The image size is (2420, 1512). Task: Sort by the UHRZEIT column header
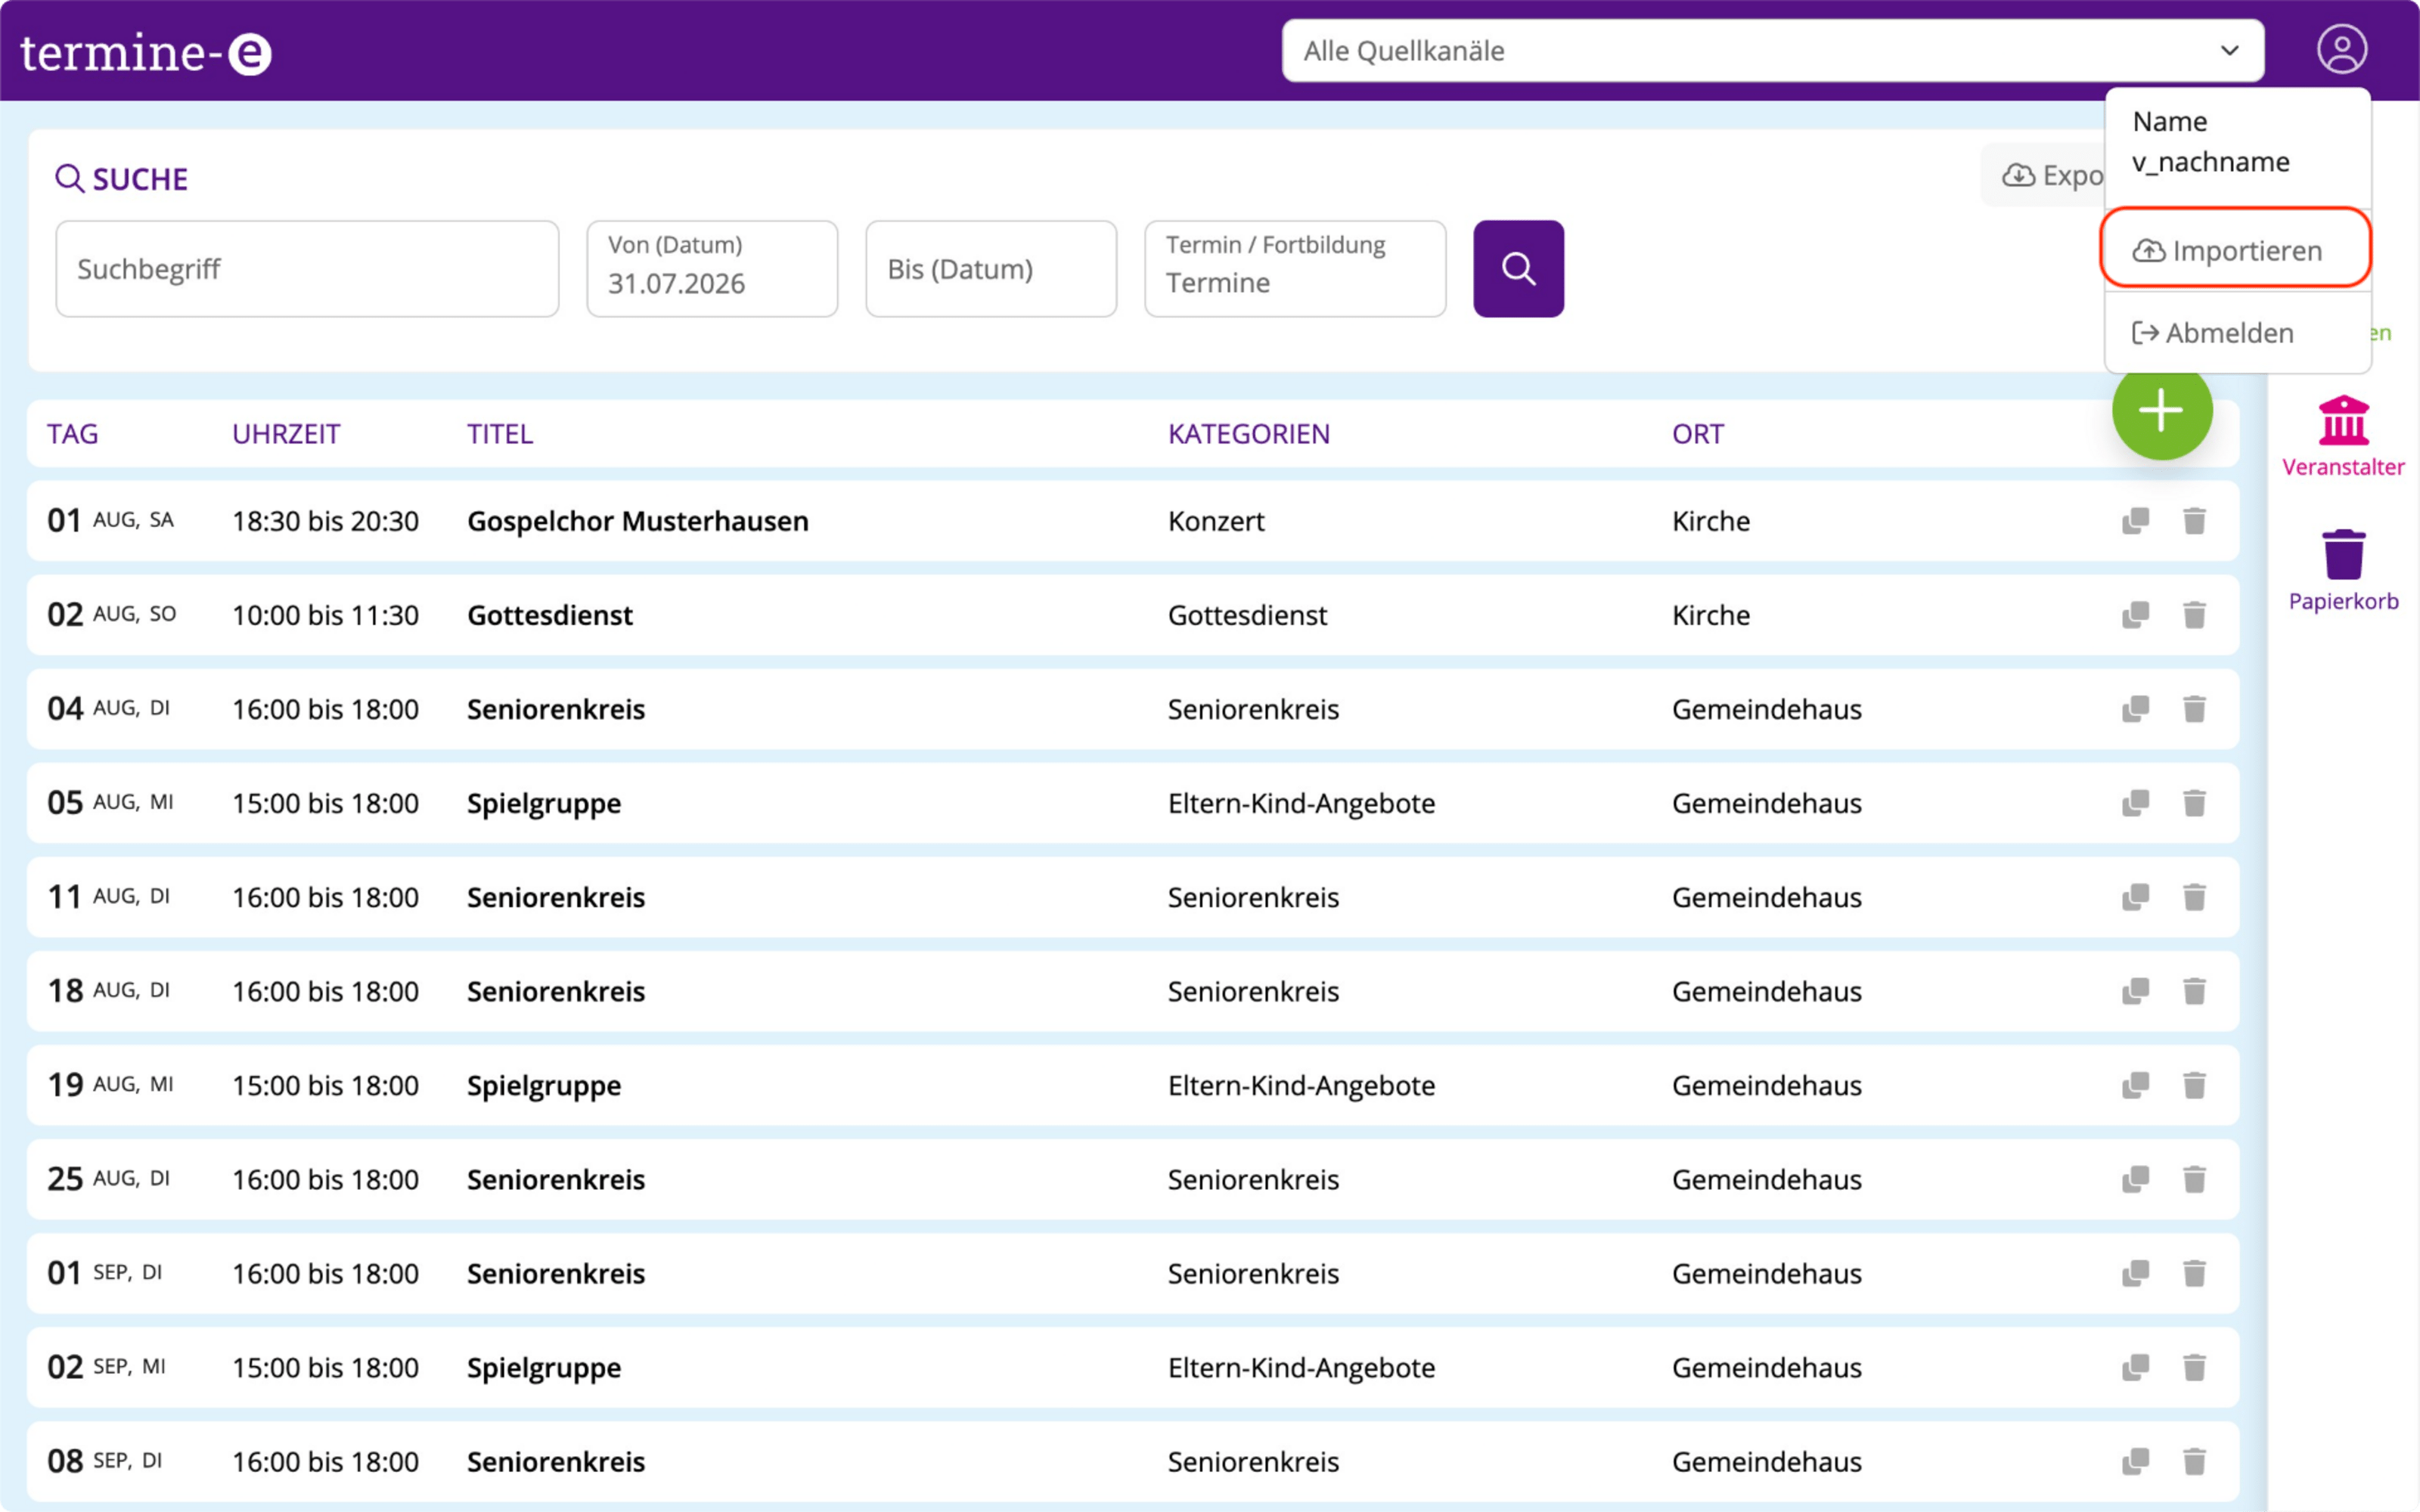[x=286, y=433]
